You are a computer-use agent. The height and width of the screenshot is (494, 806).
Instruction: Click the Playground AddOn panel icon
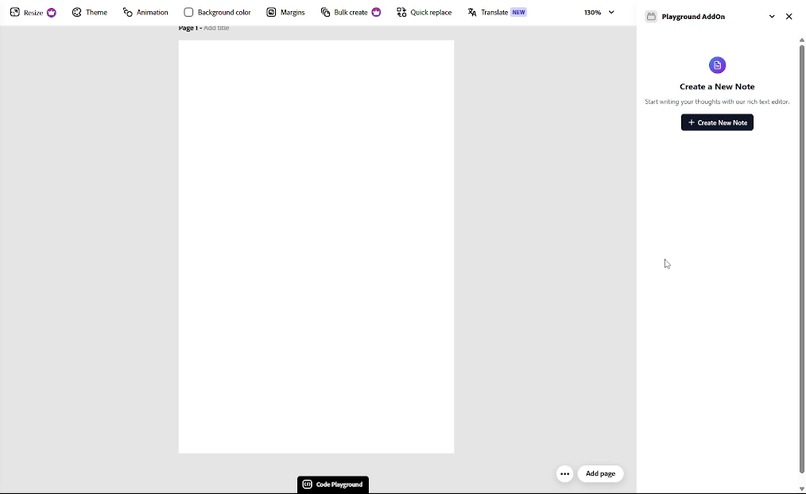[651, 16]
